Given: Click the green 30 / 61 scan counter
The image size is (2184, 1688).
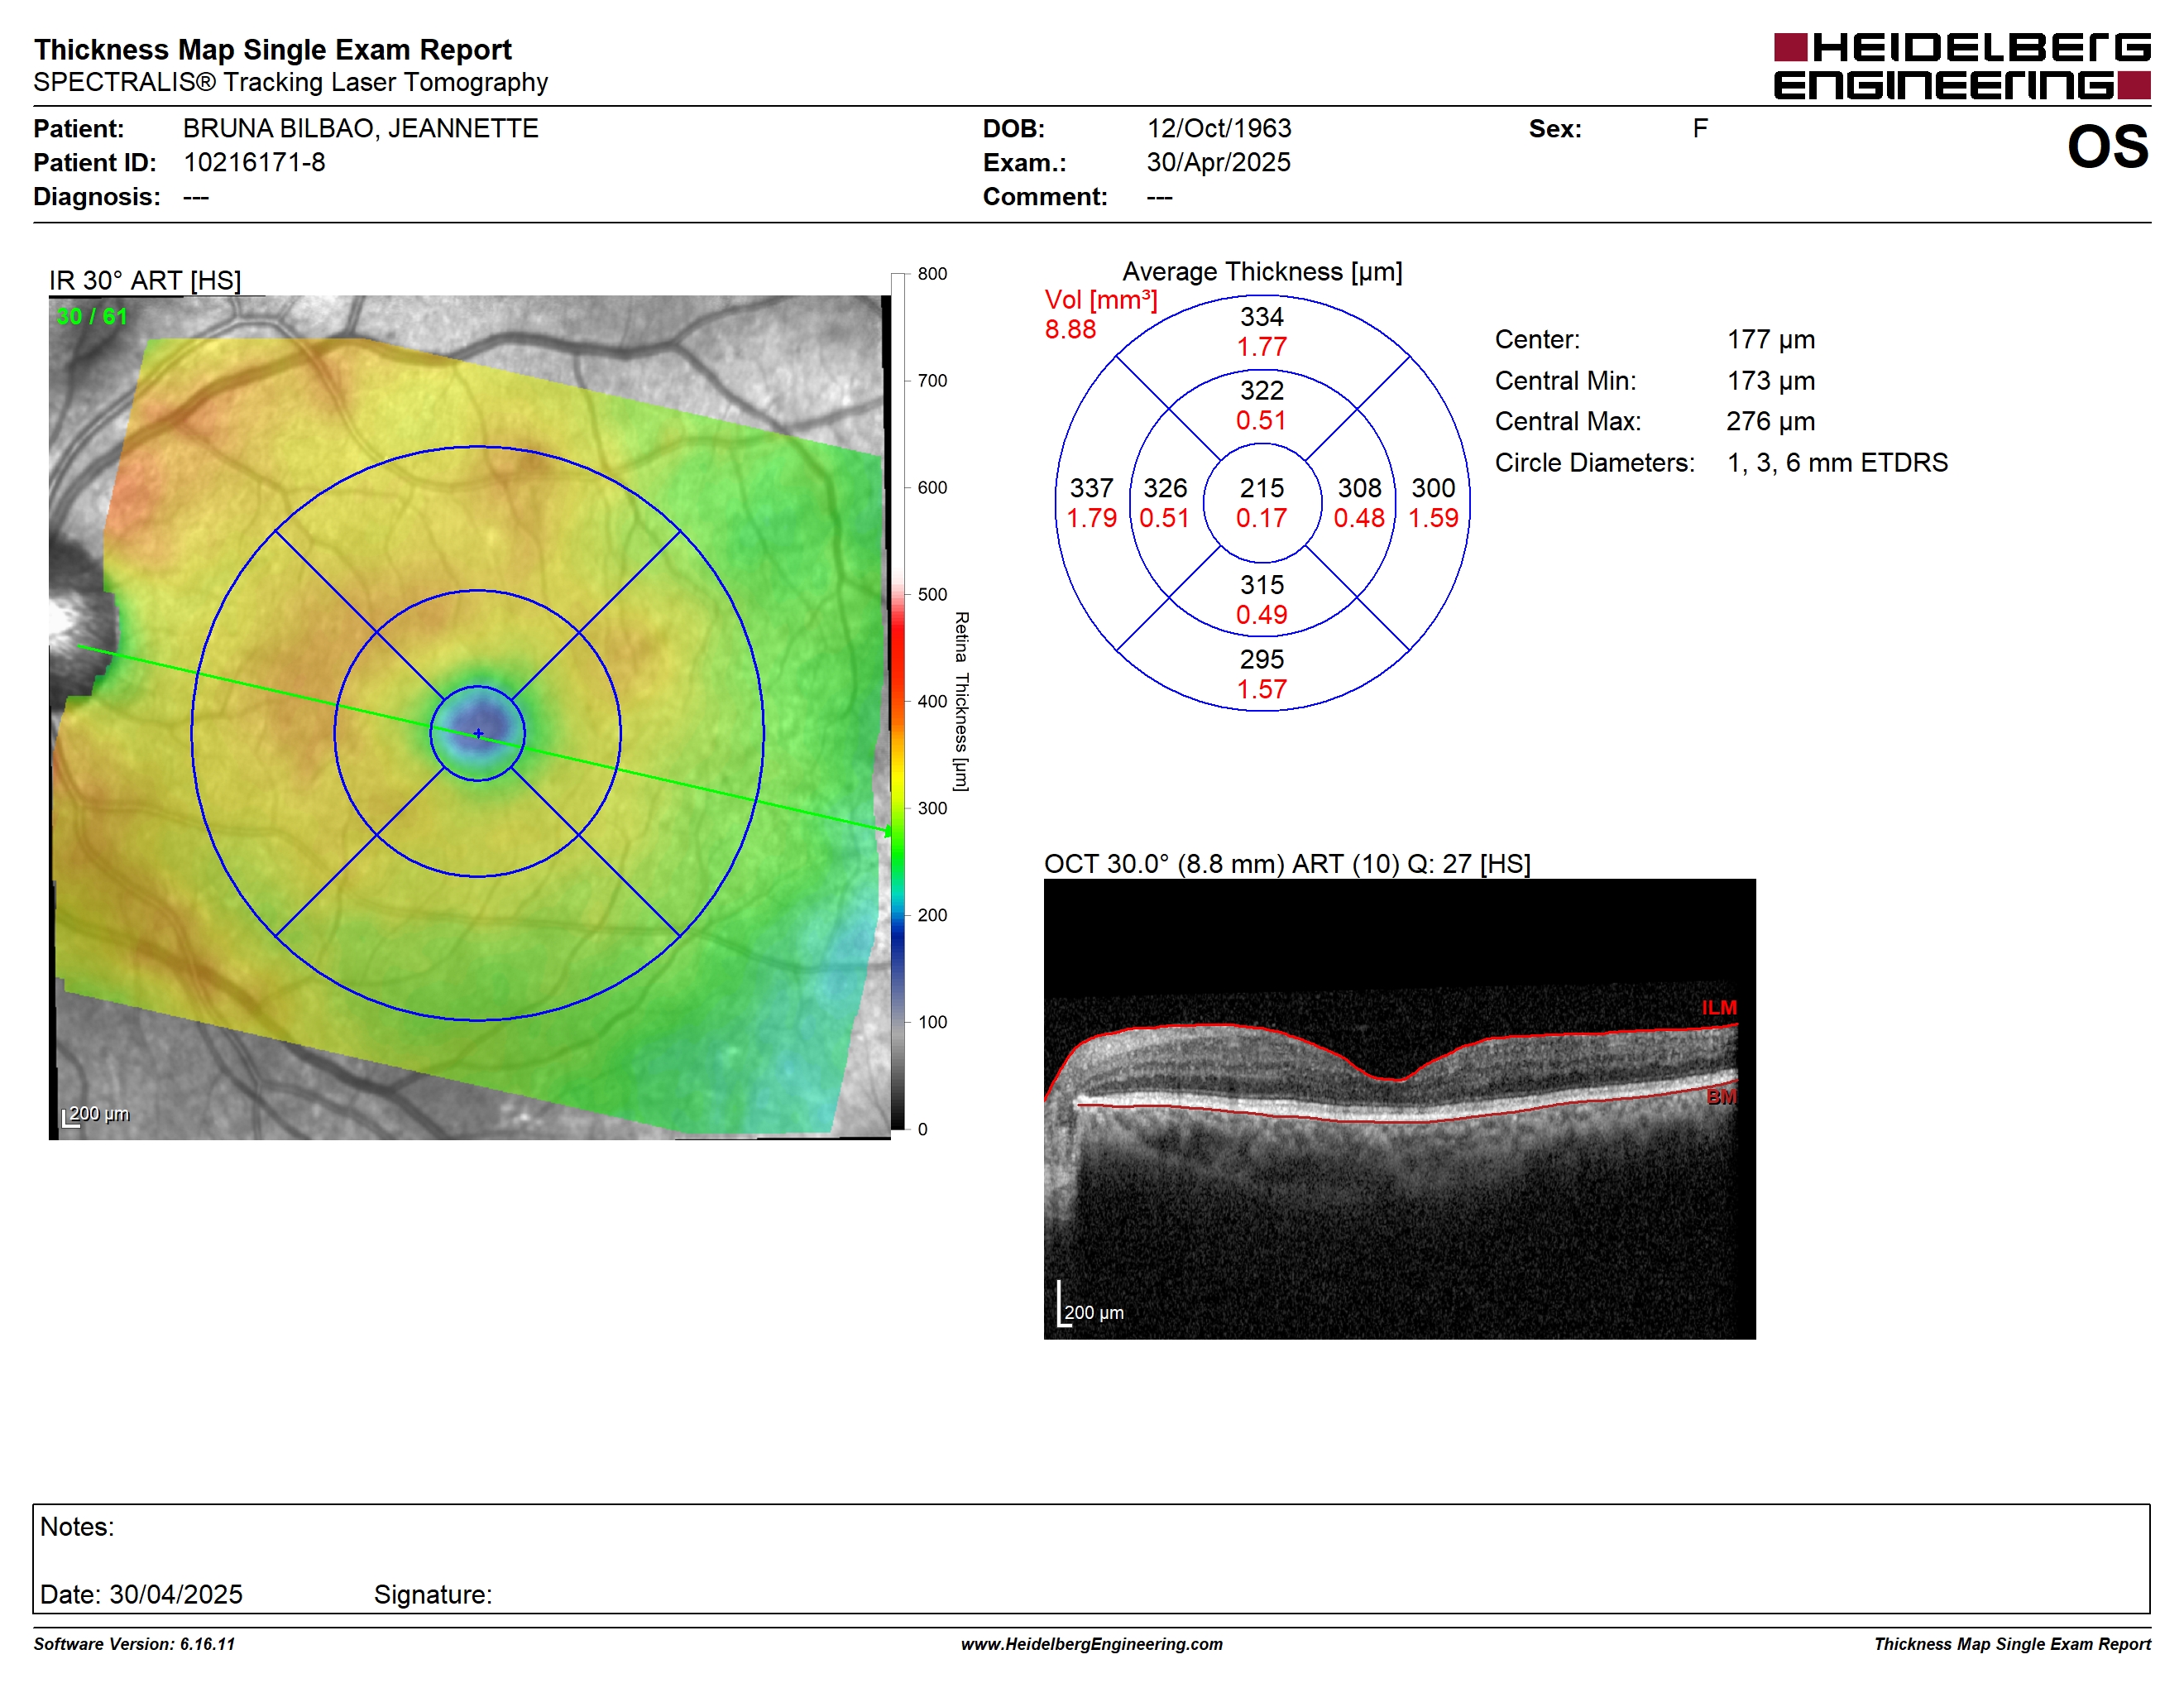Looking at the screenshot, I should [91, 317].
